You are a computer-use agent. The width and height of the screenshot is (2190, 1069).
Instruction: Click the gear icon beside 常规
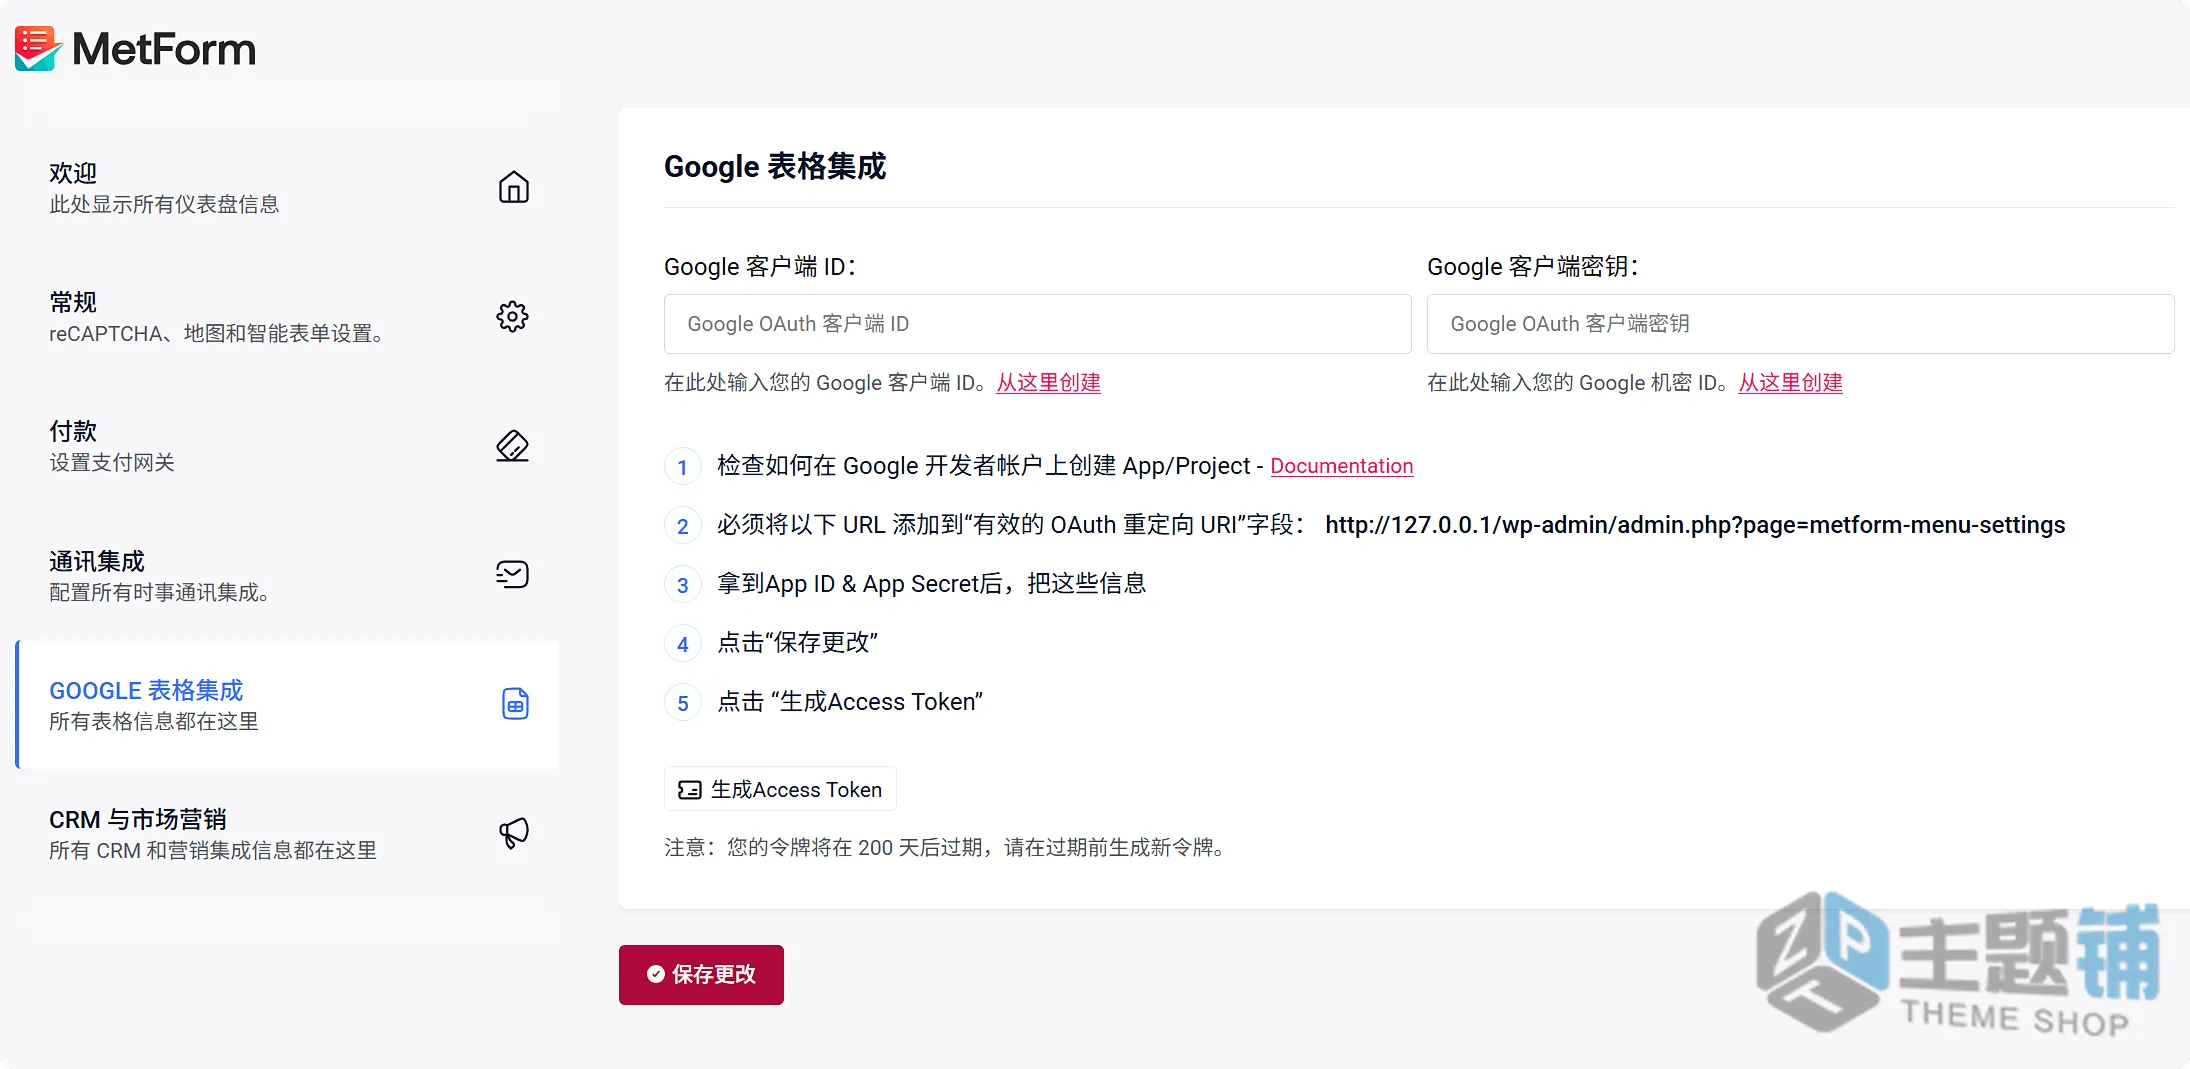coord(513,316)
